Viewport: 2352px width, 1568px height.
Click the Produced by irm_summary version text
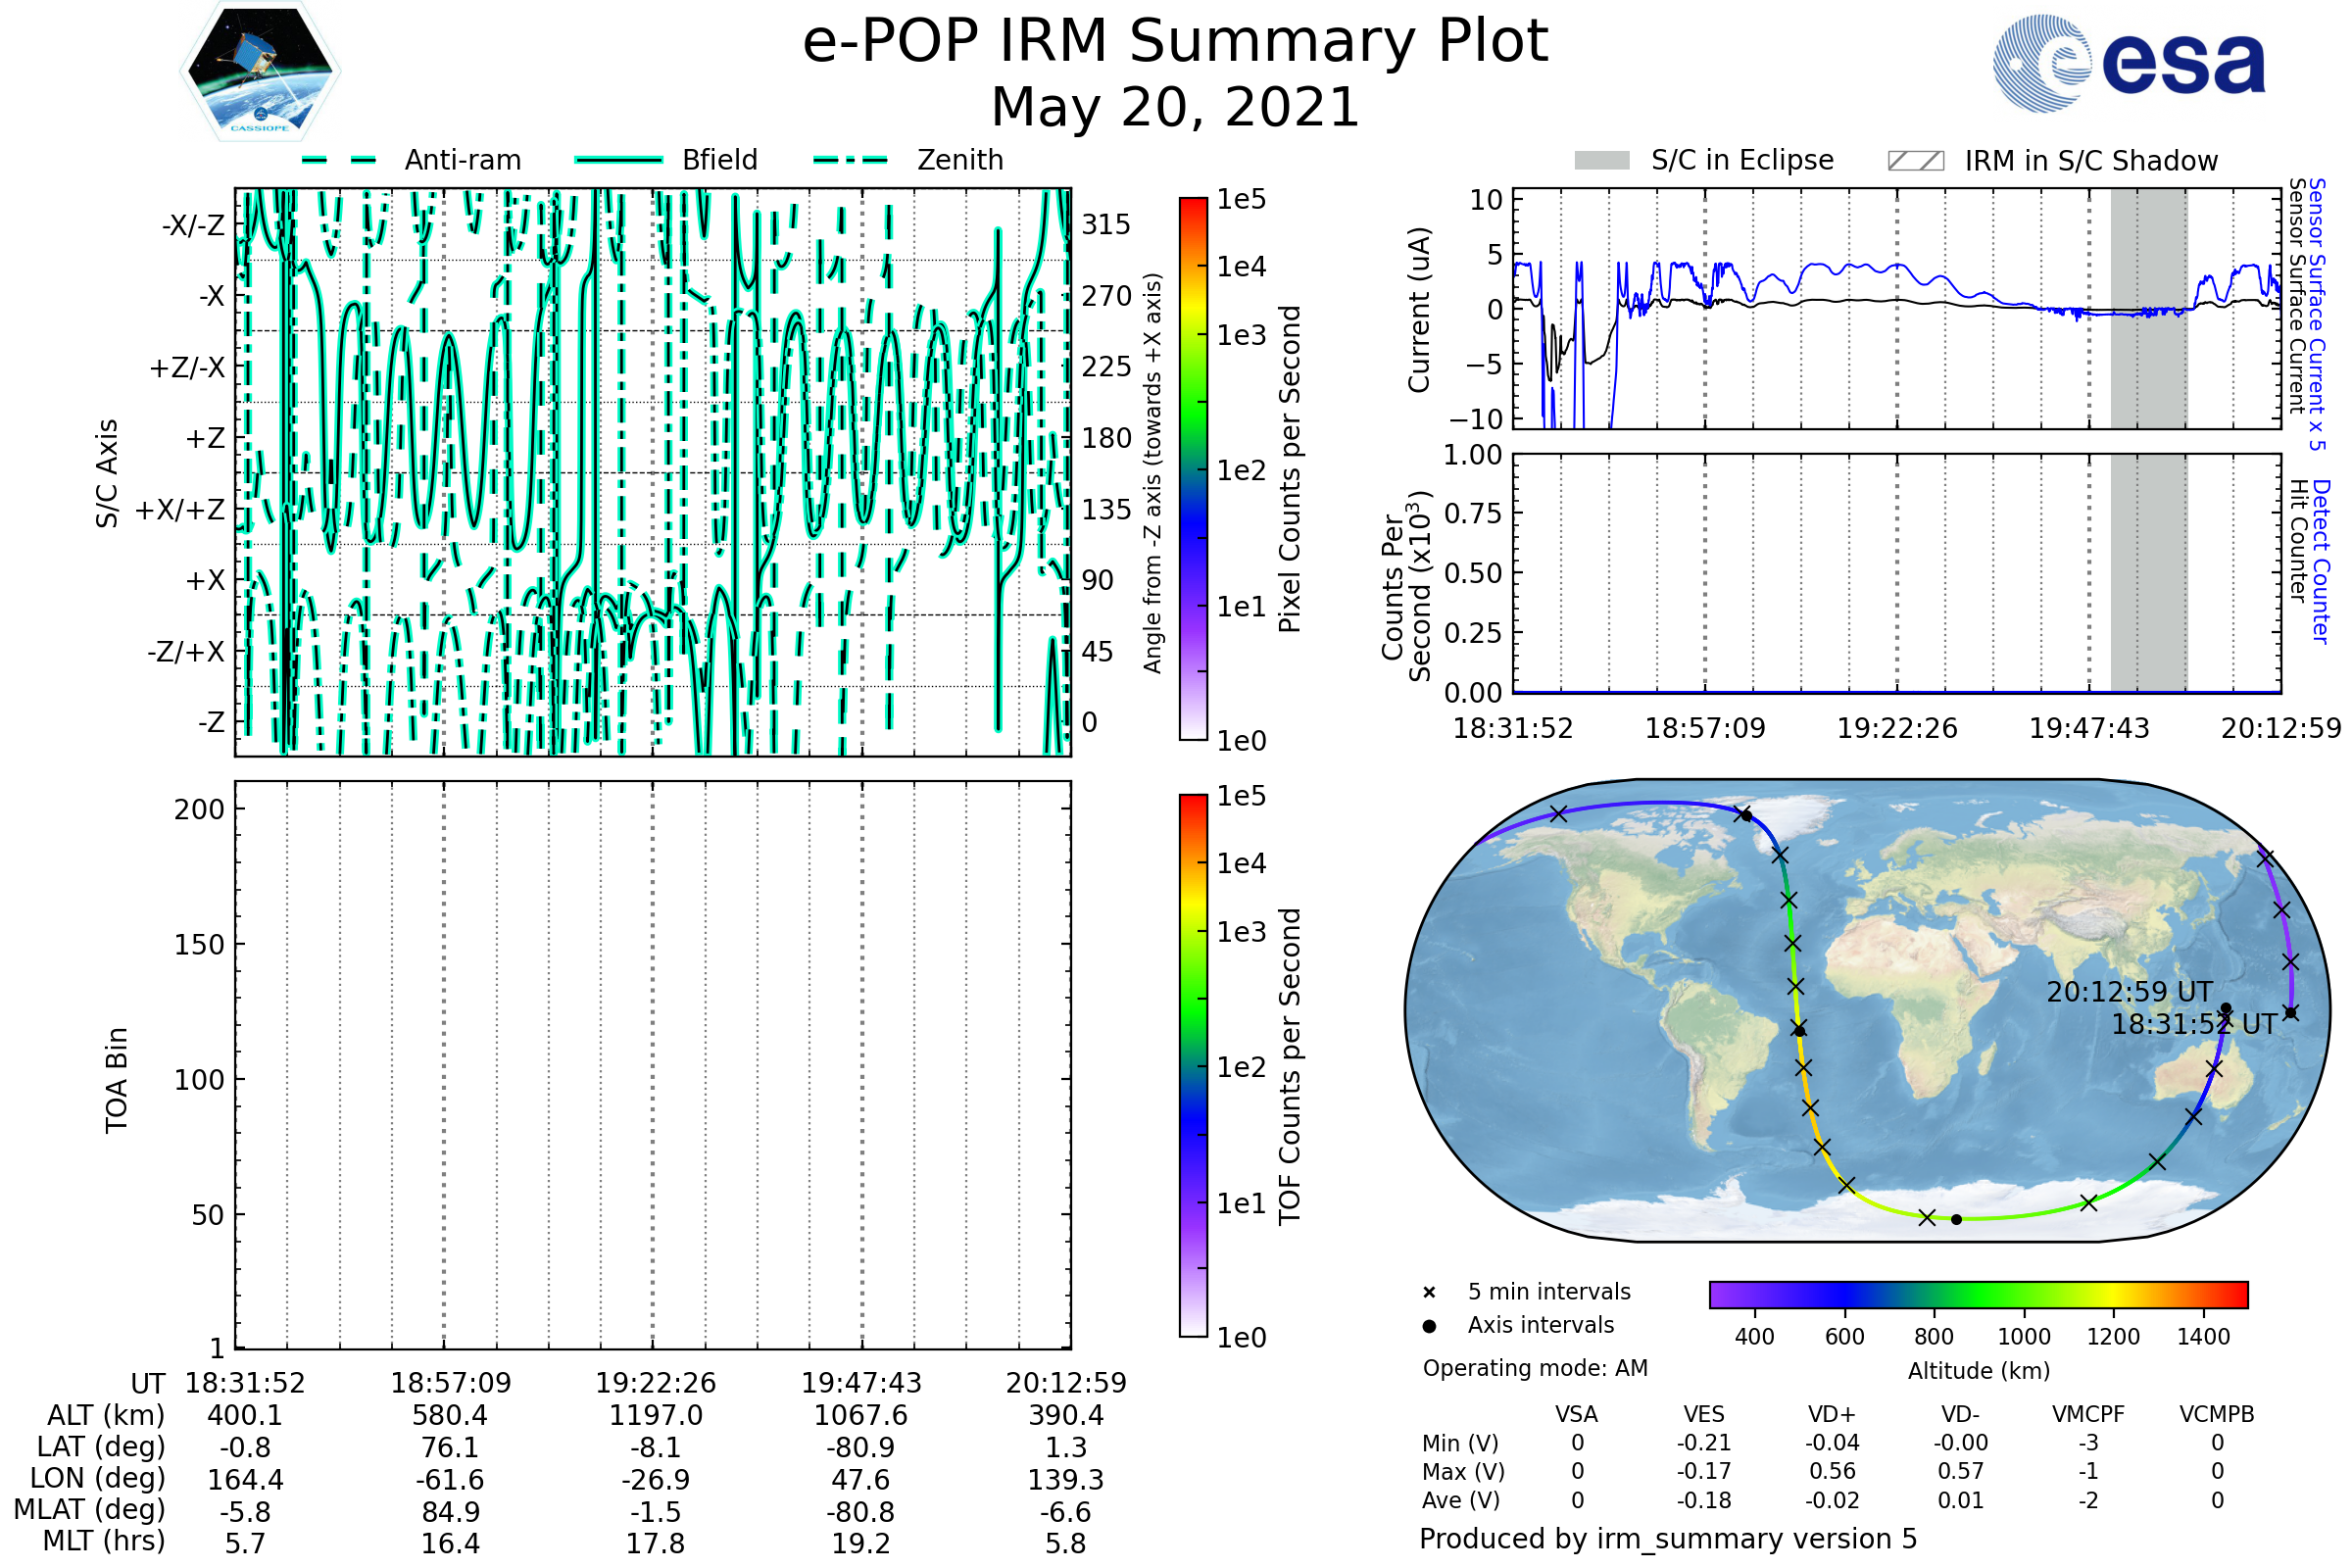[x=1668, y=1539]
